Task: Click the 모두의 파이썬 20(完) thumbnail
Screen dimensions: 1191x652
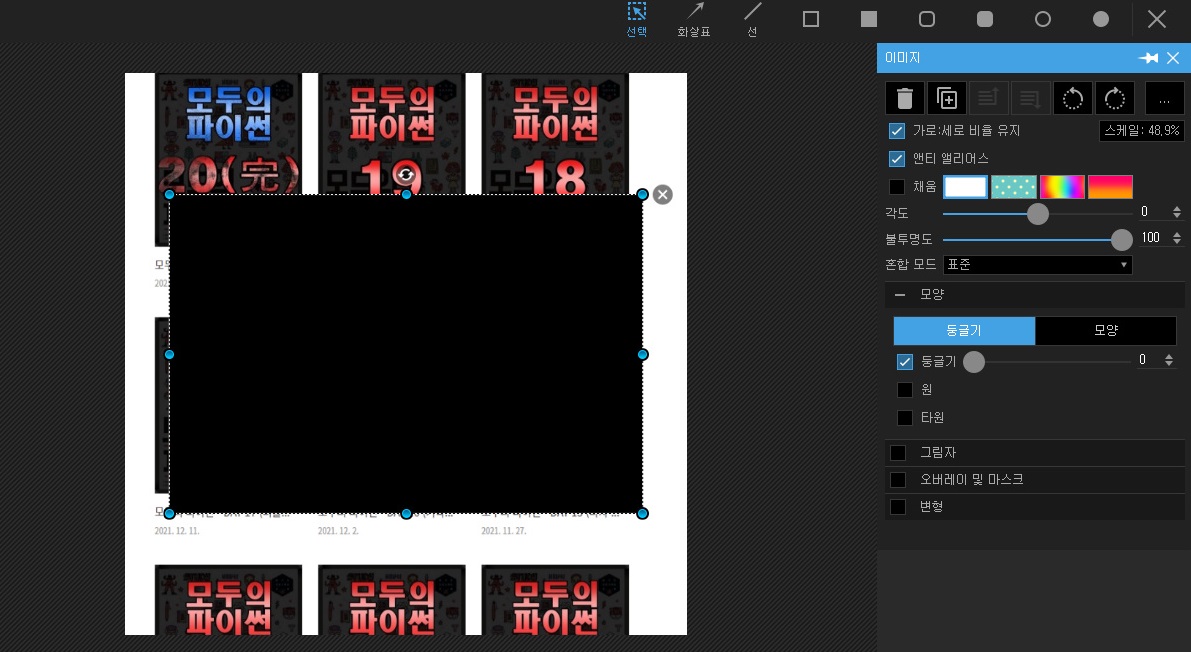Action: tap(228, 133)
